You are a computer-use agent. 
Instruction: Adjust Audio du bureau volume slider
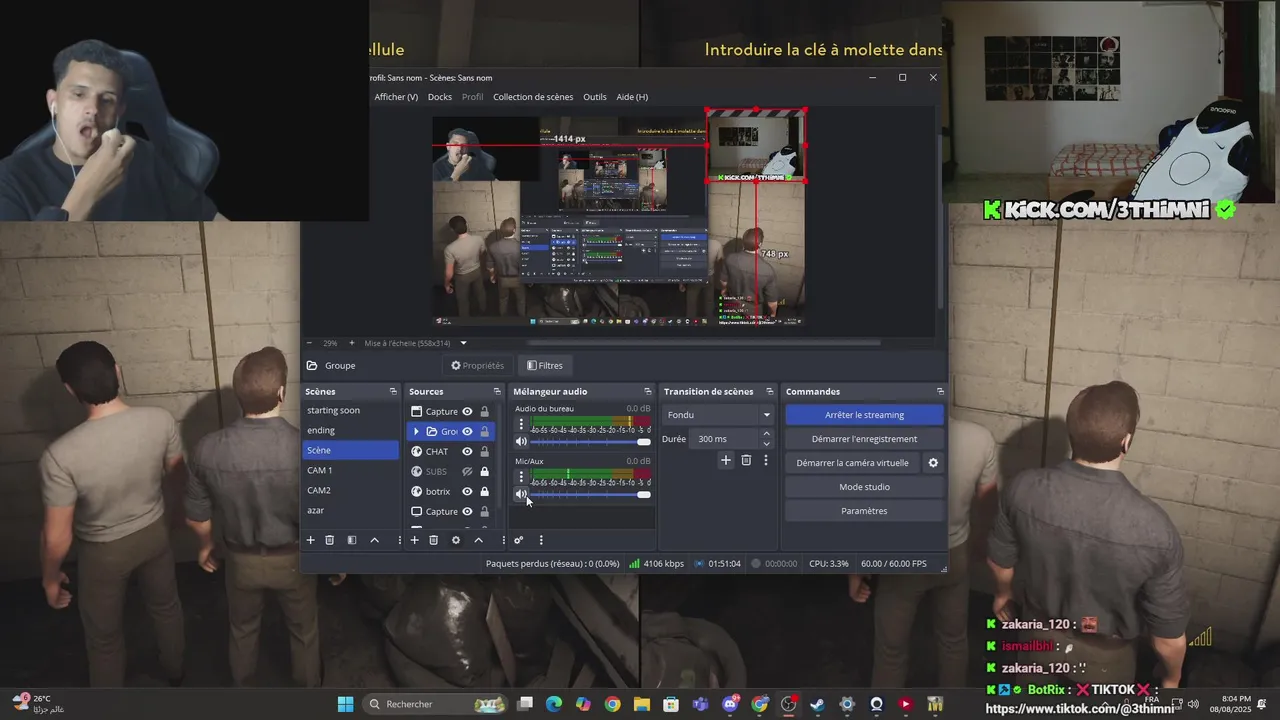[x=590, y=441]
